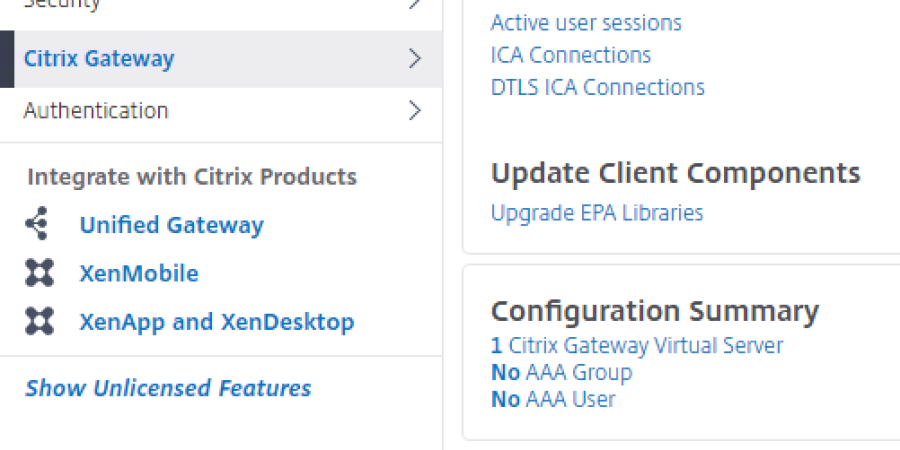Click the XenApp and XenDesktop icon
Screen dimensions: 900x450
pyautogui.click(x=39, y=322)
